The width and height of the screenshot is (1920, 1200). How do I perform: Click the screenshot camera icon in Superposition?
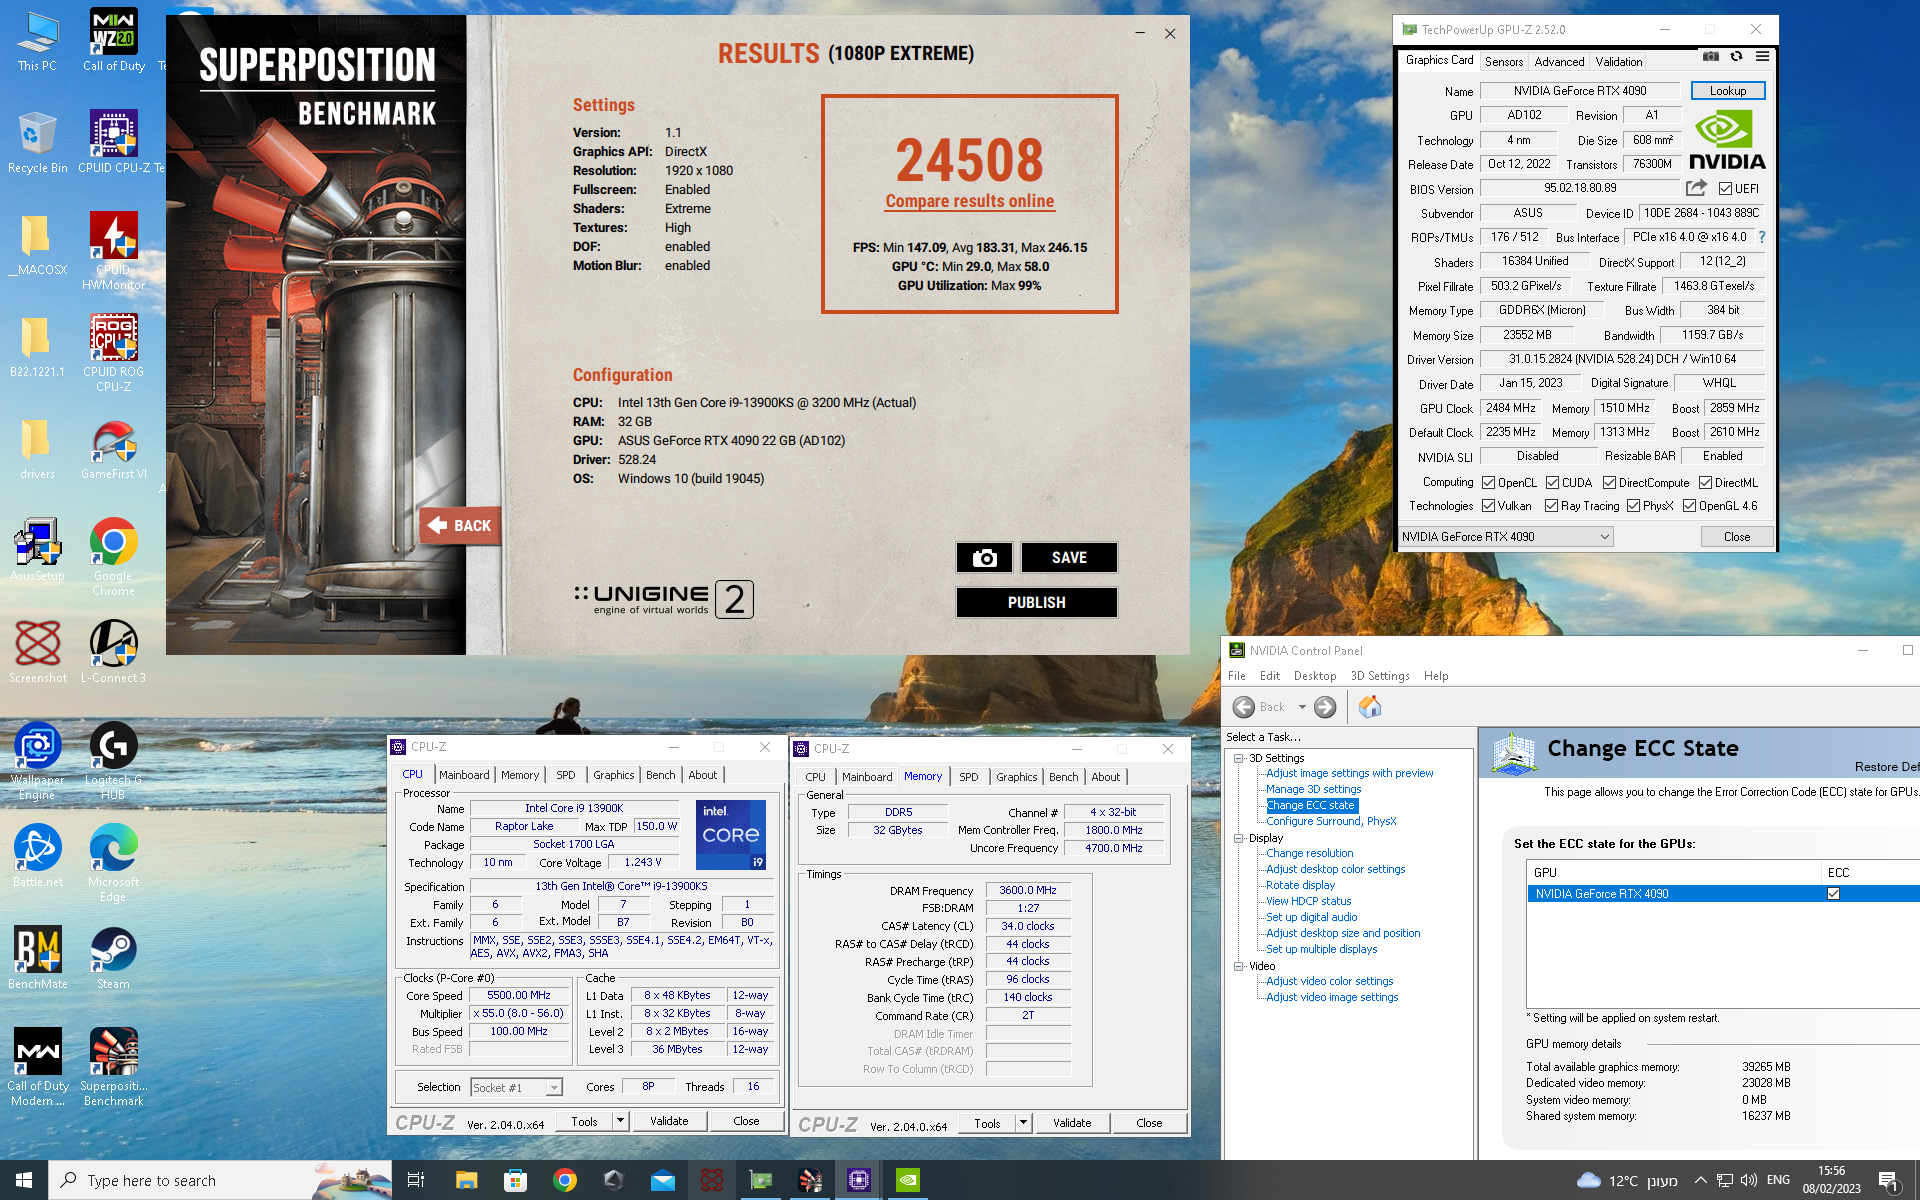pos(984,558)
